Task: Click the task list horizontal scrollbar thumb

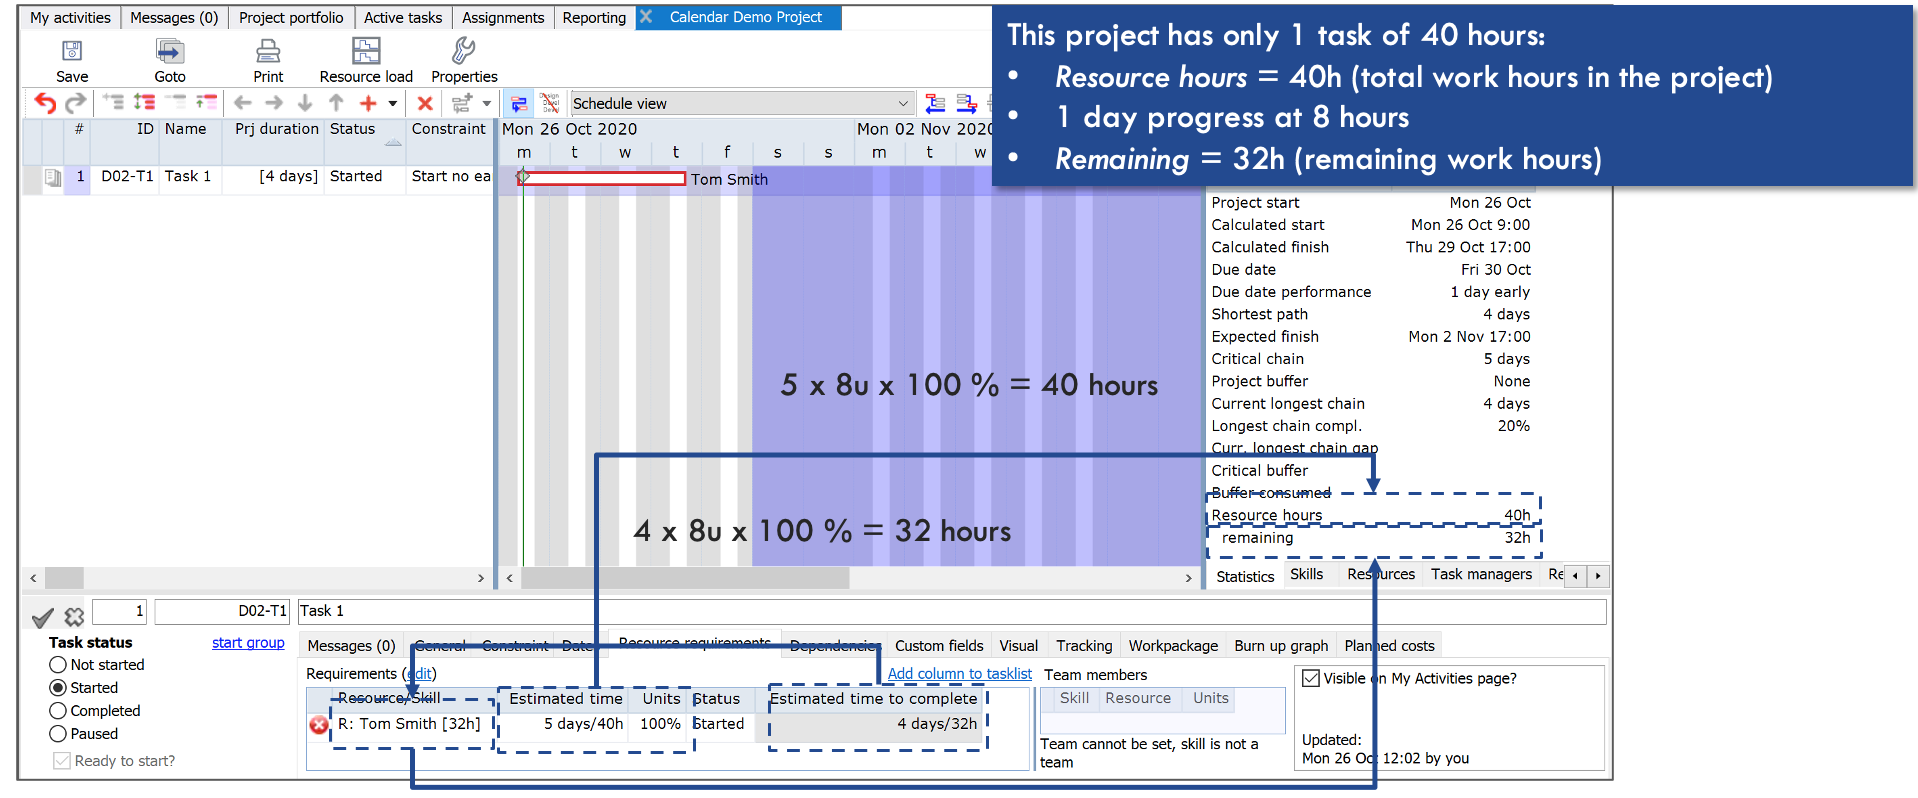Action: (64, 578)
